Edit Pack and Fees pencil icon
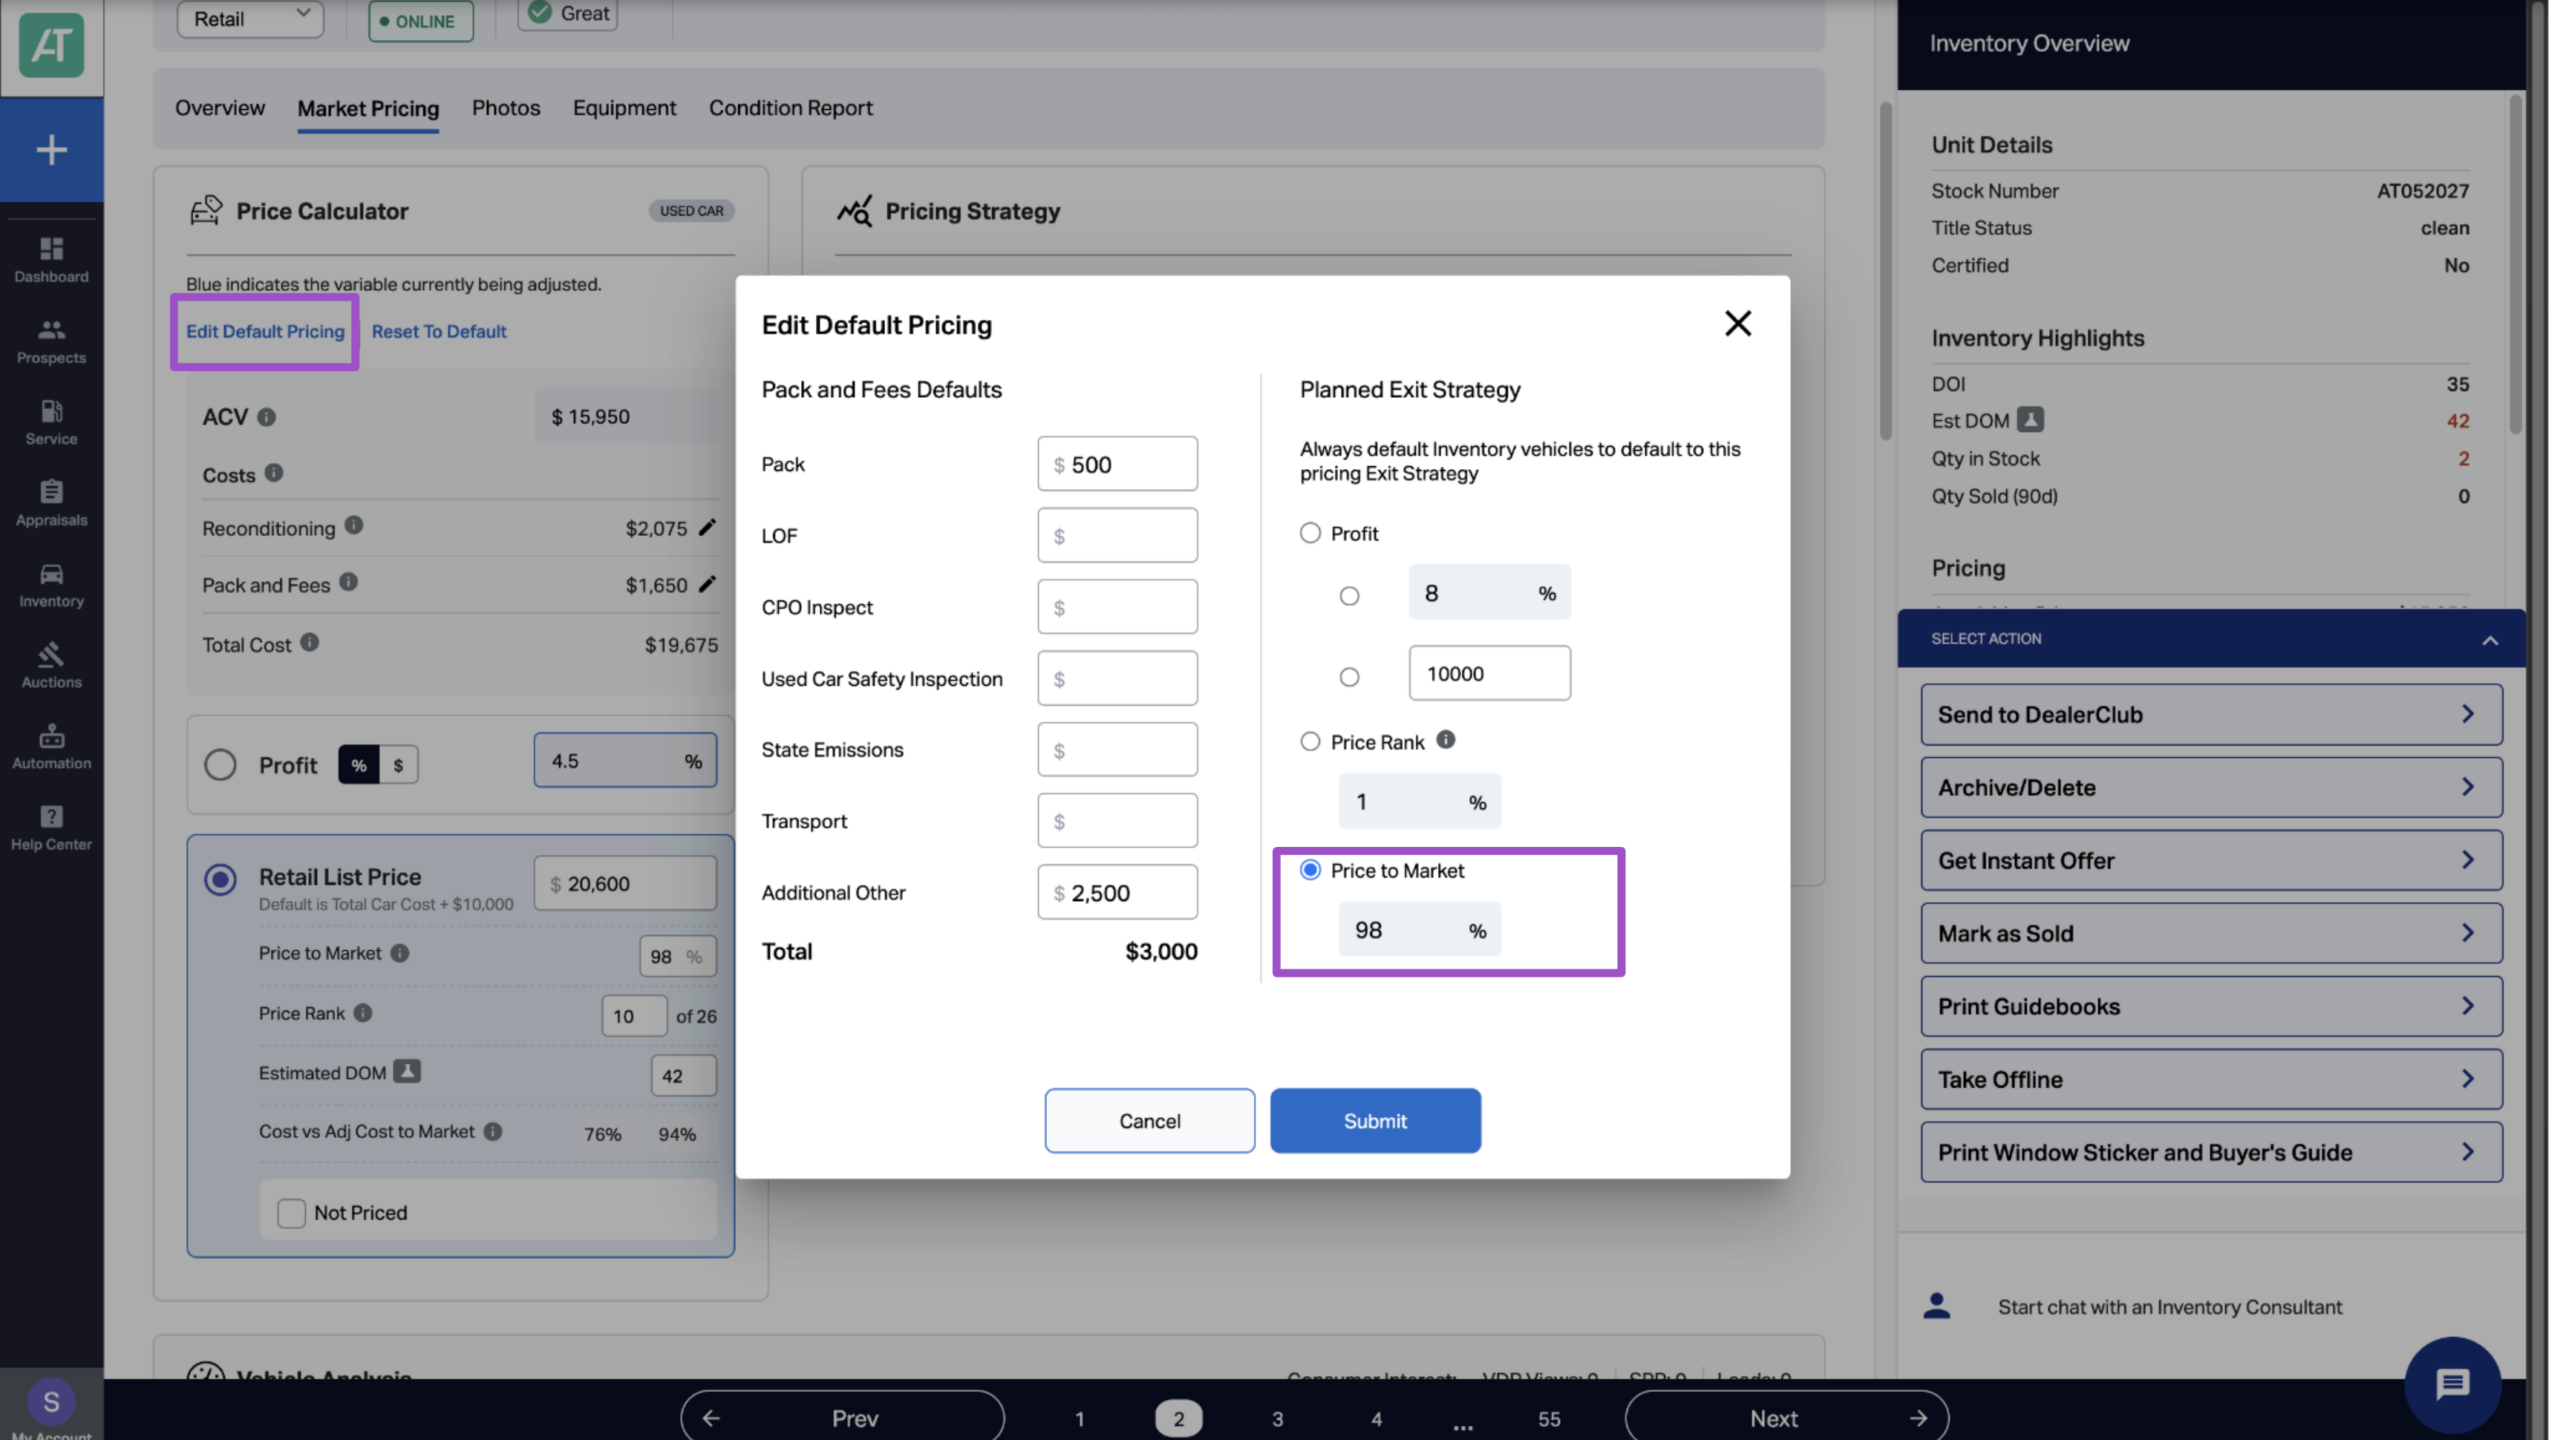 pos(707,584)
